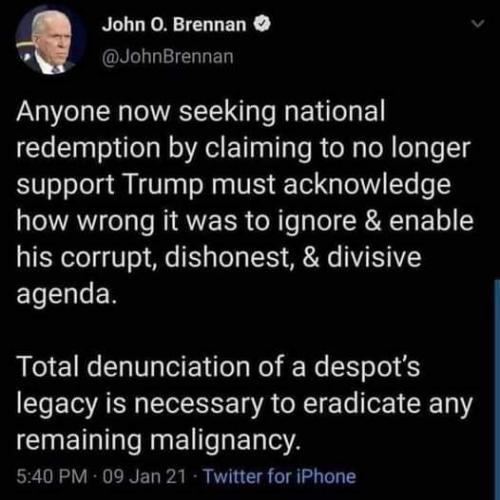Image resolution: width=500 pixels, height=500 pixels.
Task: Select the 09 Jan 21 date
Action: (x=144, y=476)
